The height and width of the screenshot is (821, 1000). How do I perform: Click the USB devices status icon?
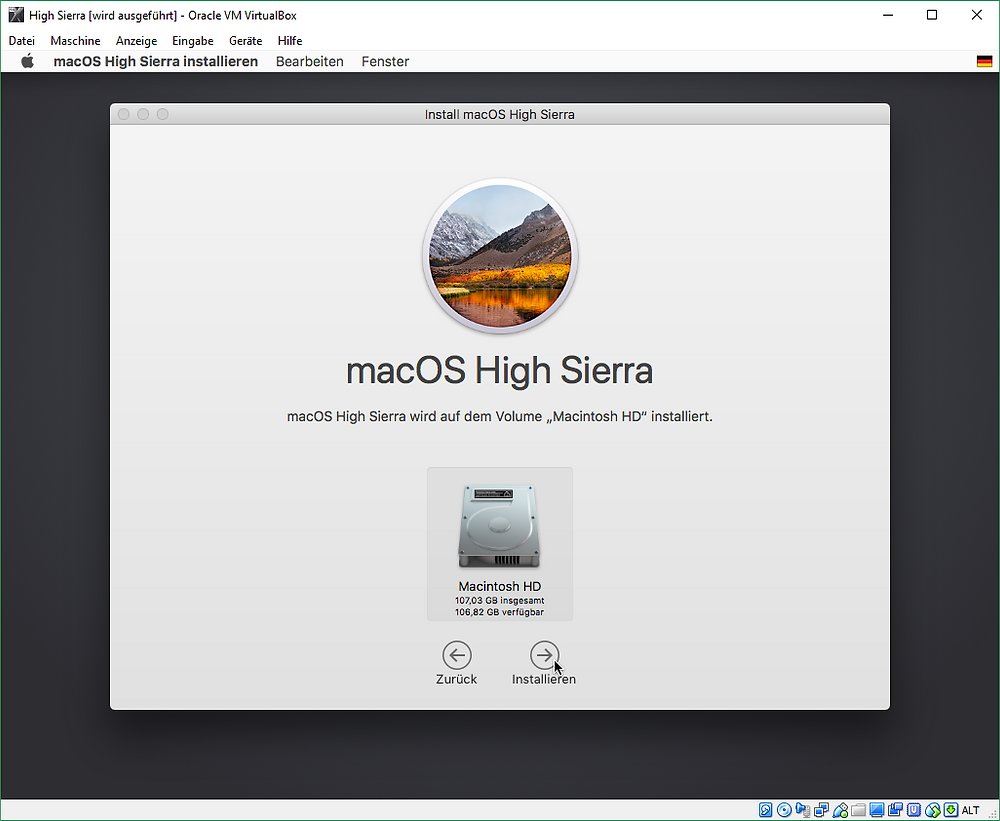(x=840, y=810)
